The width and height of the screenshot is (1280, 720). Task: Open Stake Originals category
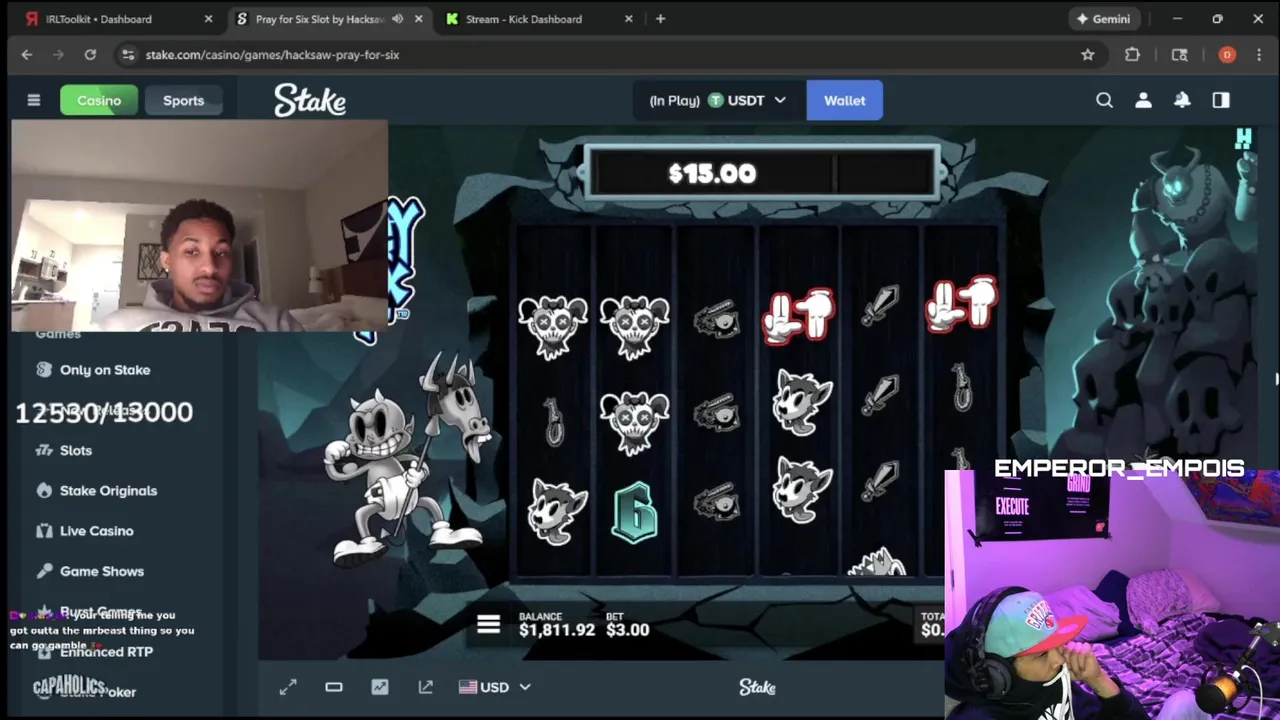(x=108, y=491)
